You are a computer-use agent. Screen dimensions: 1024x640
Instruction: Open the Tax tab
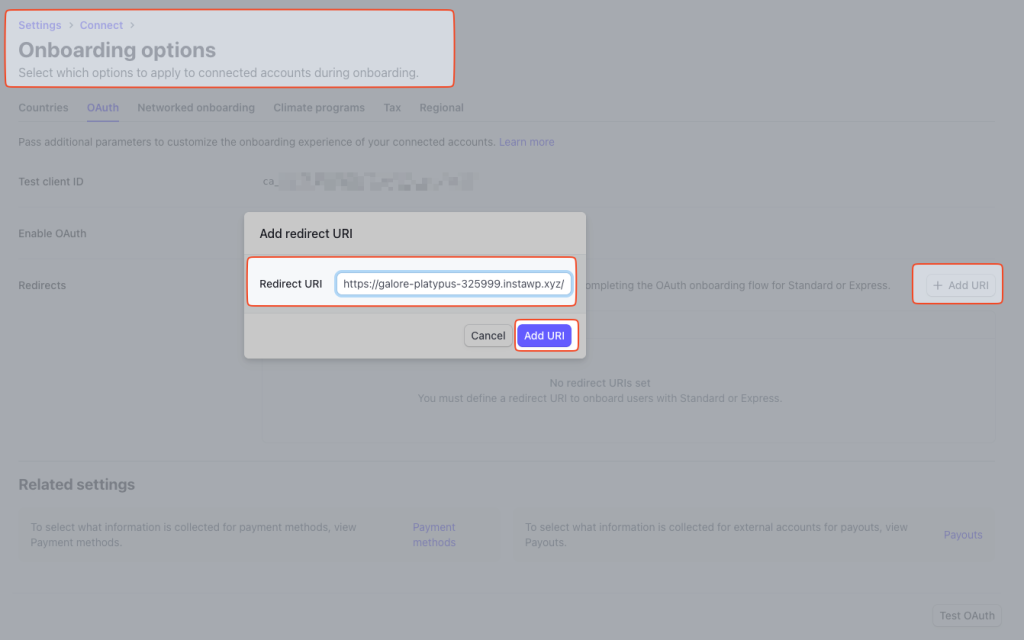coord(392,108)
